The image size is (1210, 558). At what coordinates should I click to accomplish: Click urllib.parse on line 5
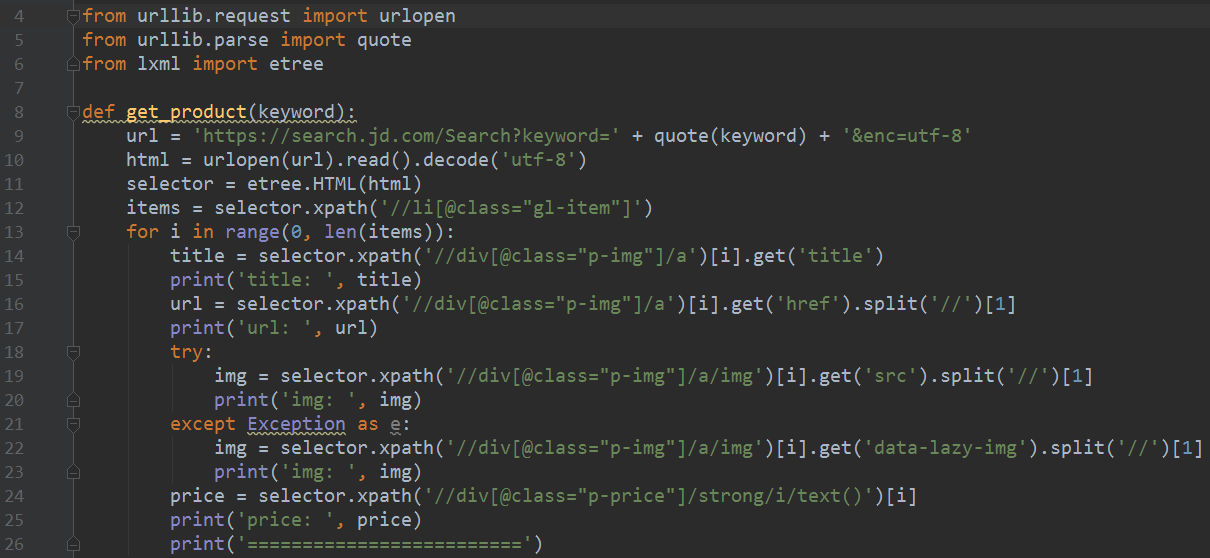pos(204,40)
